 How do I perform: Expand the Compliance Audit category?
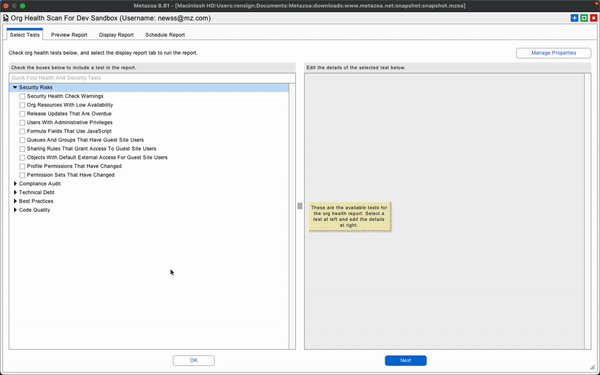click(15, 184)
